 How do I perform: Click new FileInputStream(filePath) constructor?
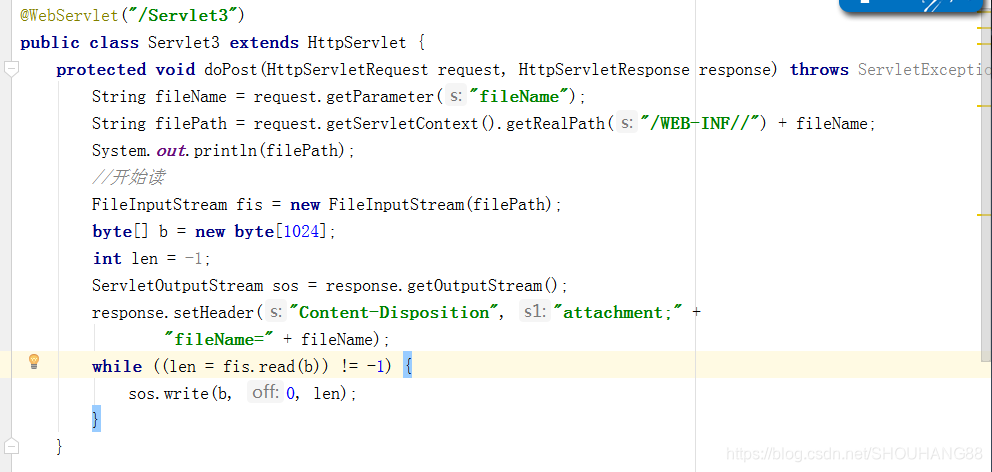421,205
